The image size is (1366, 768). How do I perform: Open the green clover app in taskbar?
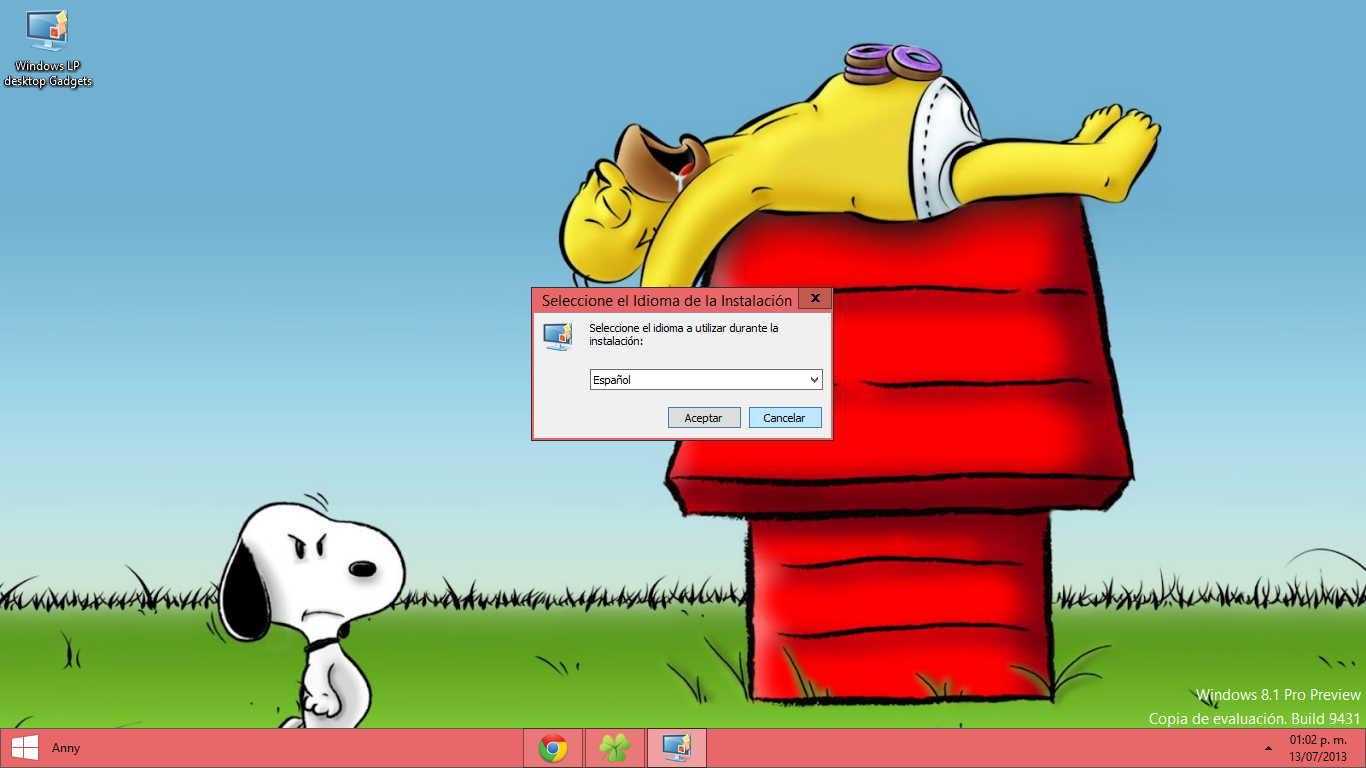point(615,748)
